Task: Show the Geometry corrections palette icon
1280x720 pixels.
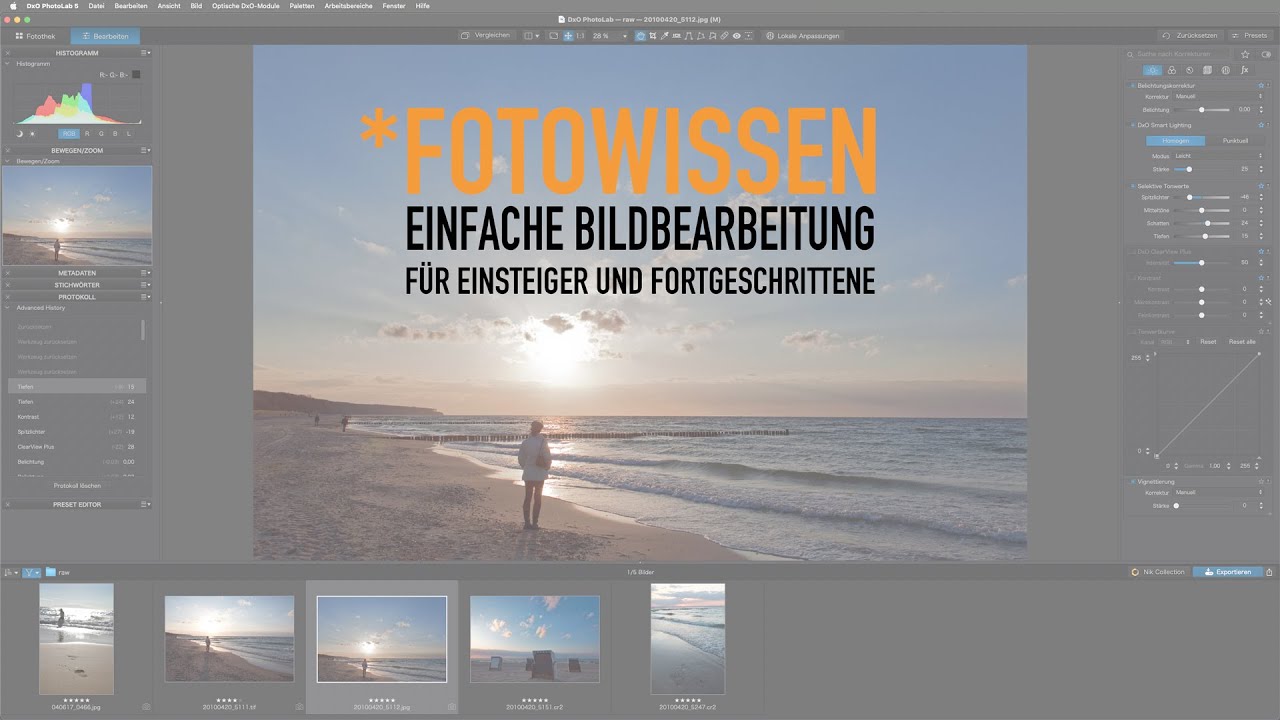Action: click(1207, 70)
